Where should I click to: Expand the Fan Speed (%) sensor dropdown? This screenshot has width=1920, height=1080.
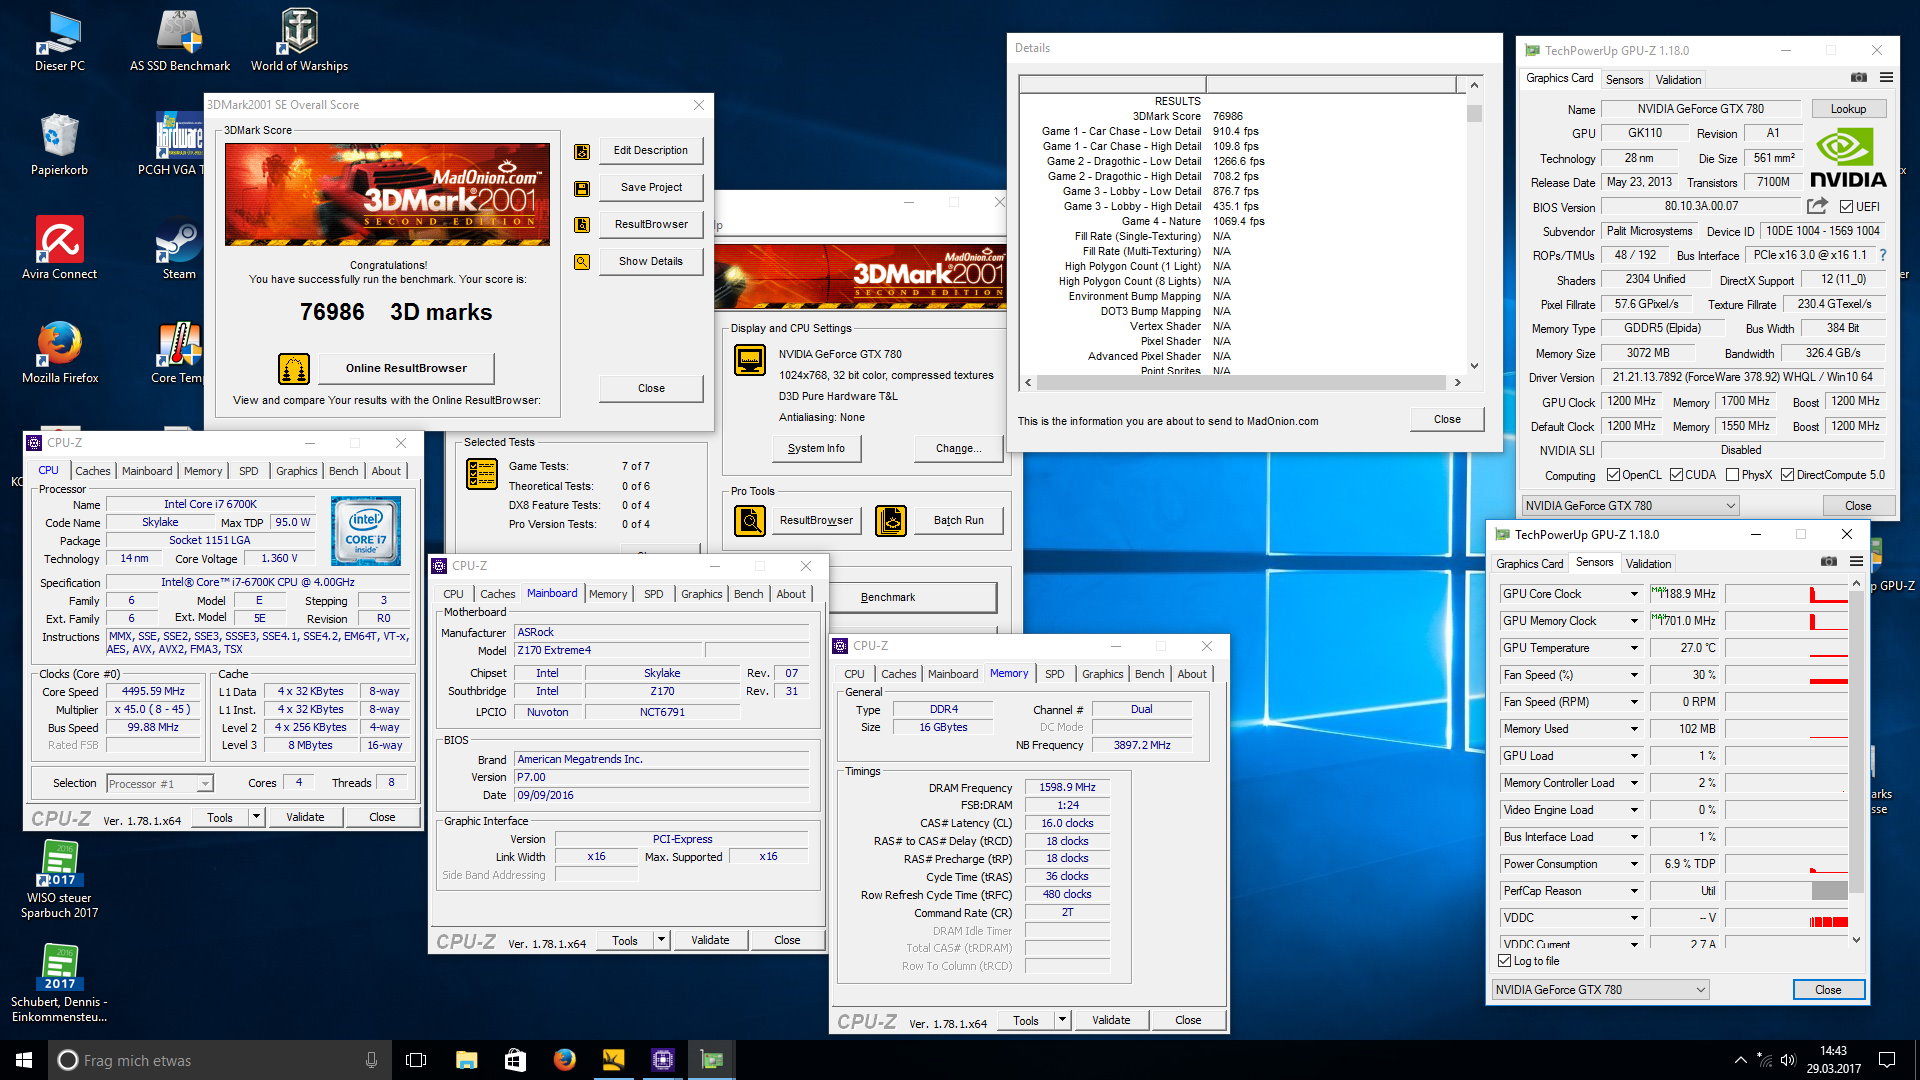click(x=1634, y=675)
